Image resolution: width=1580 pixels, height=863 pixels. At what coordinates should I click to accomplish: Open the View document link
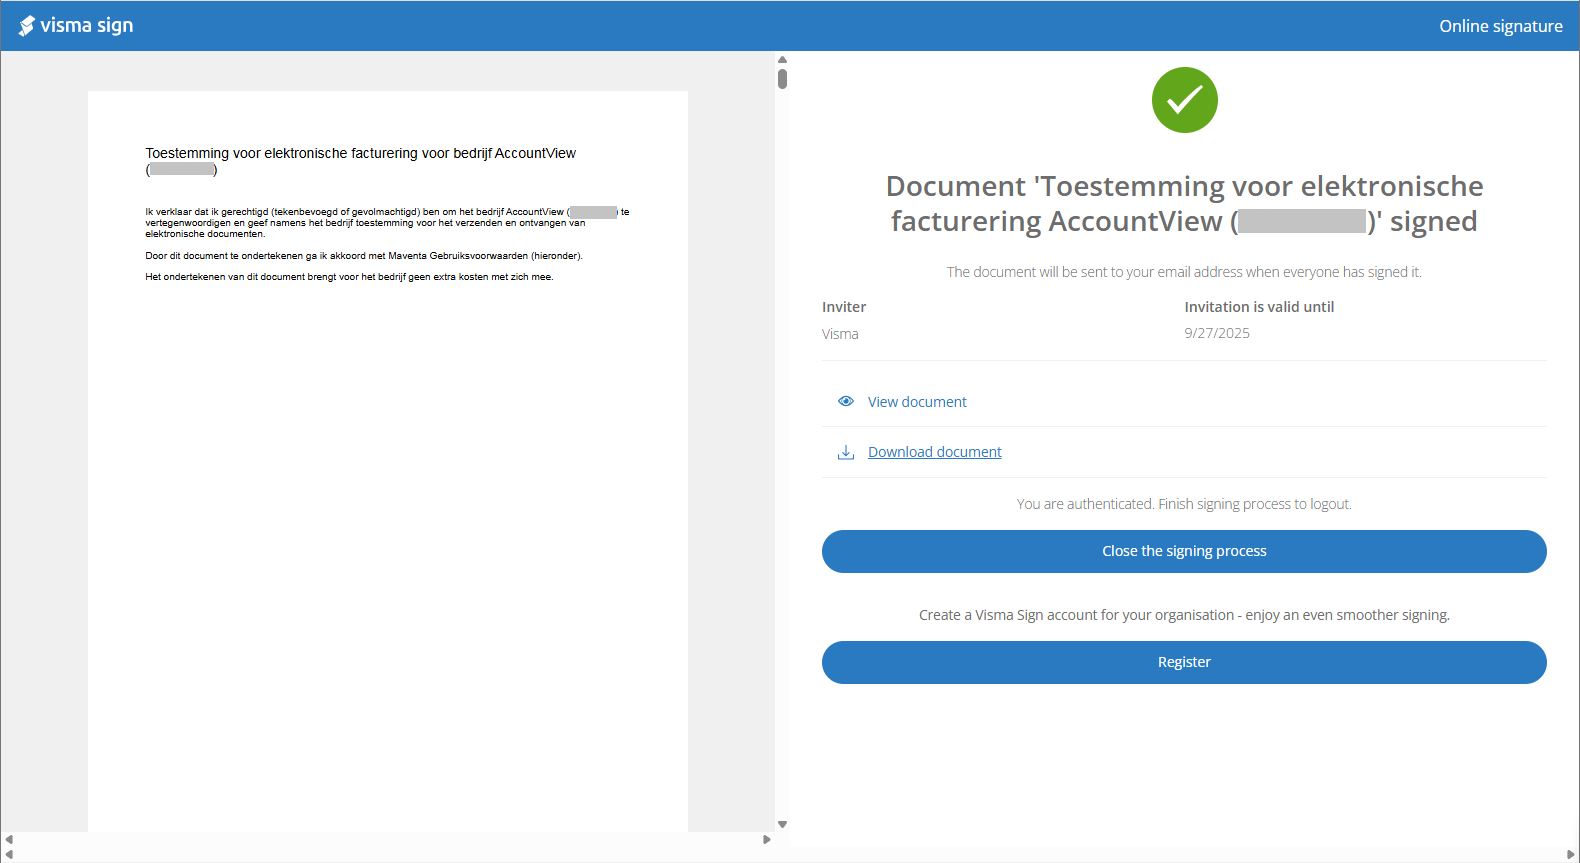point(916,402)
